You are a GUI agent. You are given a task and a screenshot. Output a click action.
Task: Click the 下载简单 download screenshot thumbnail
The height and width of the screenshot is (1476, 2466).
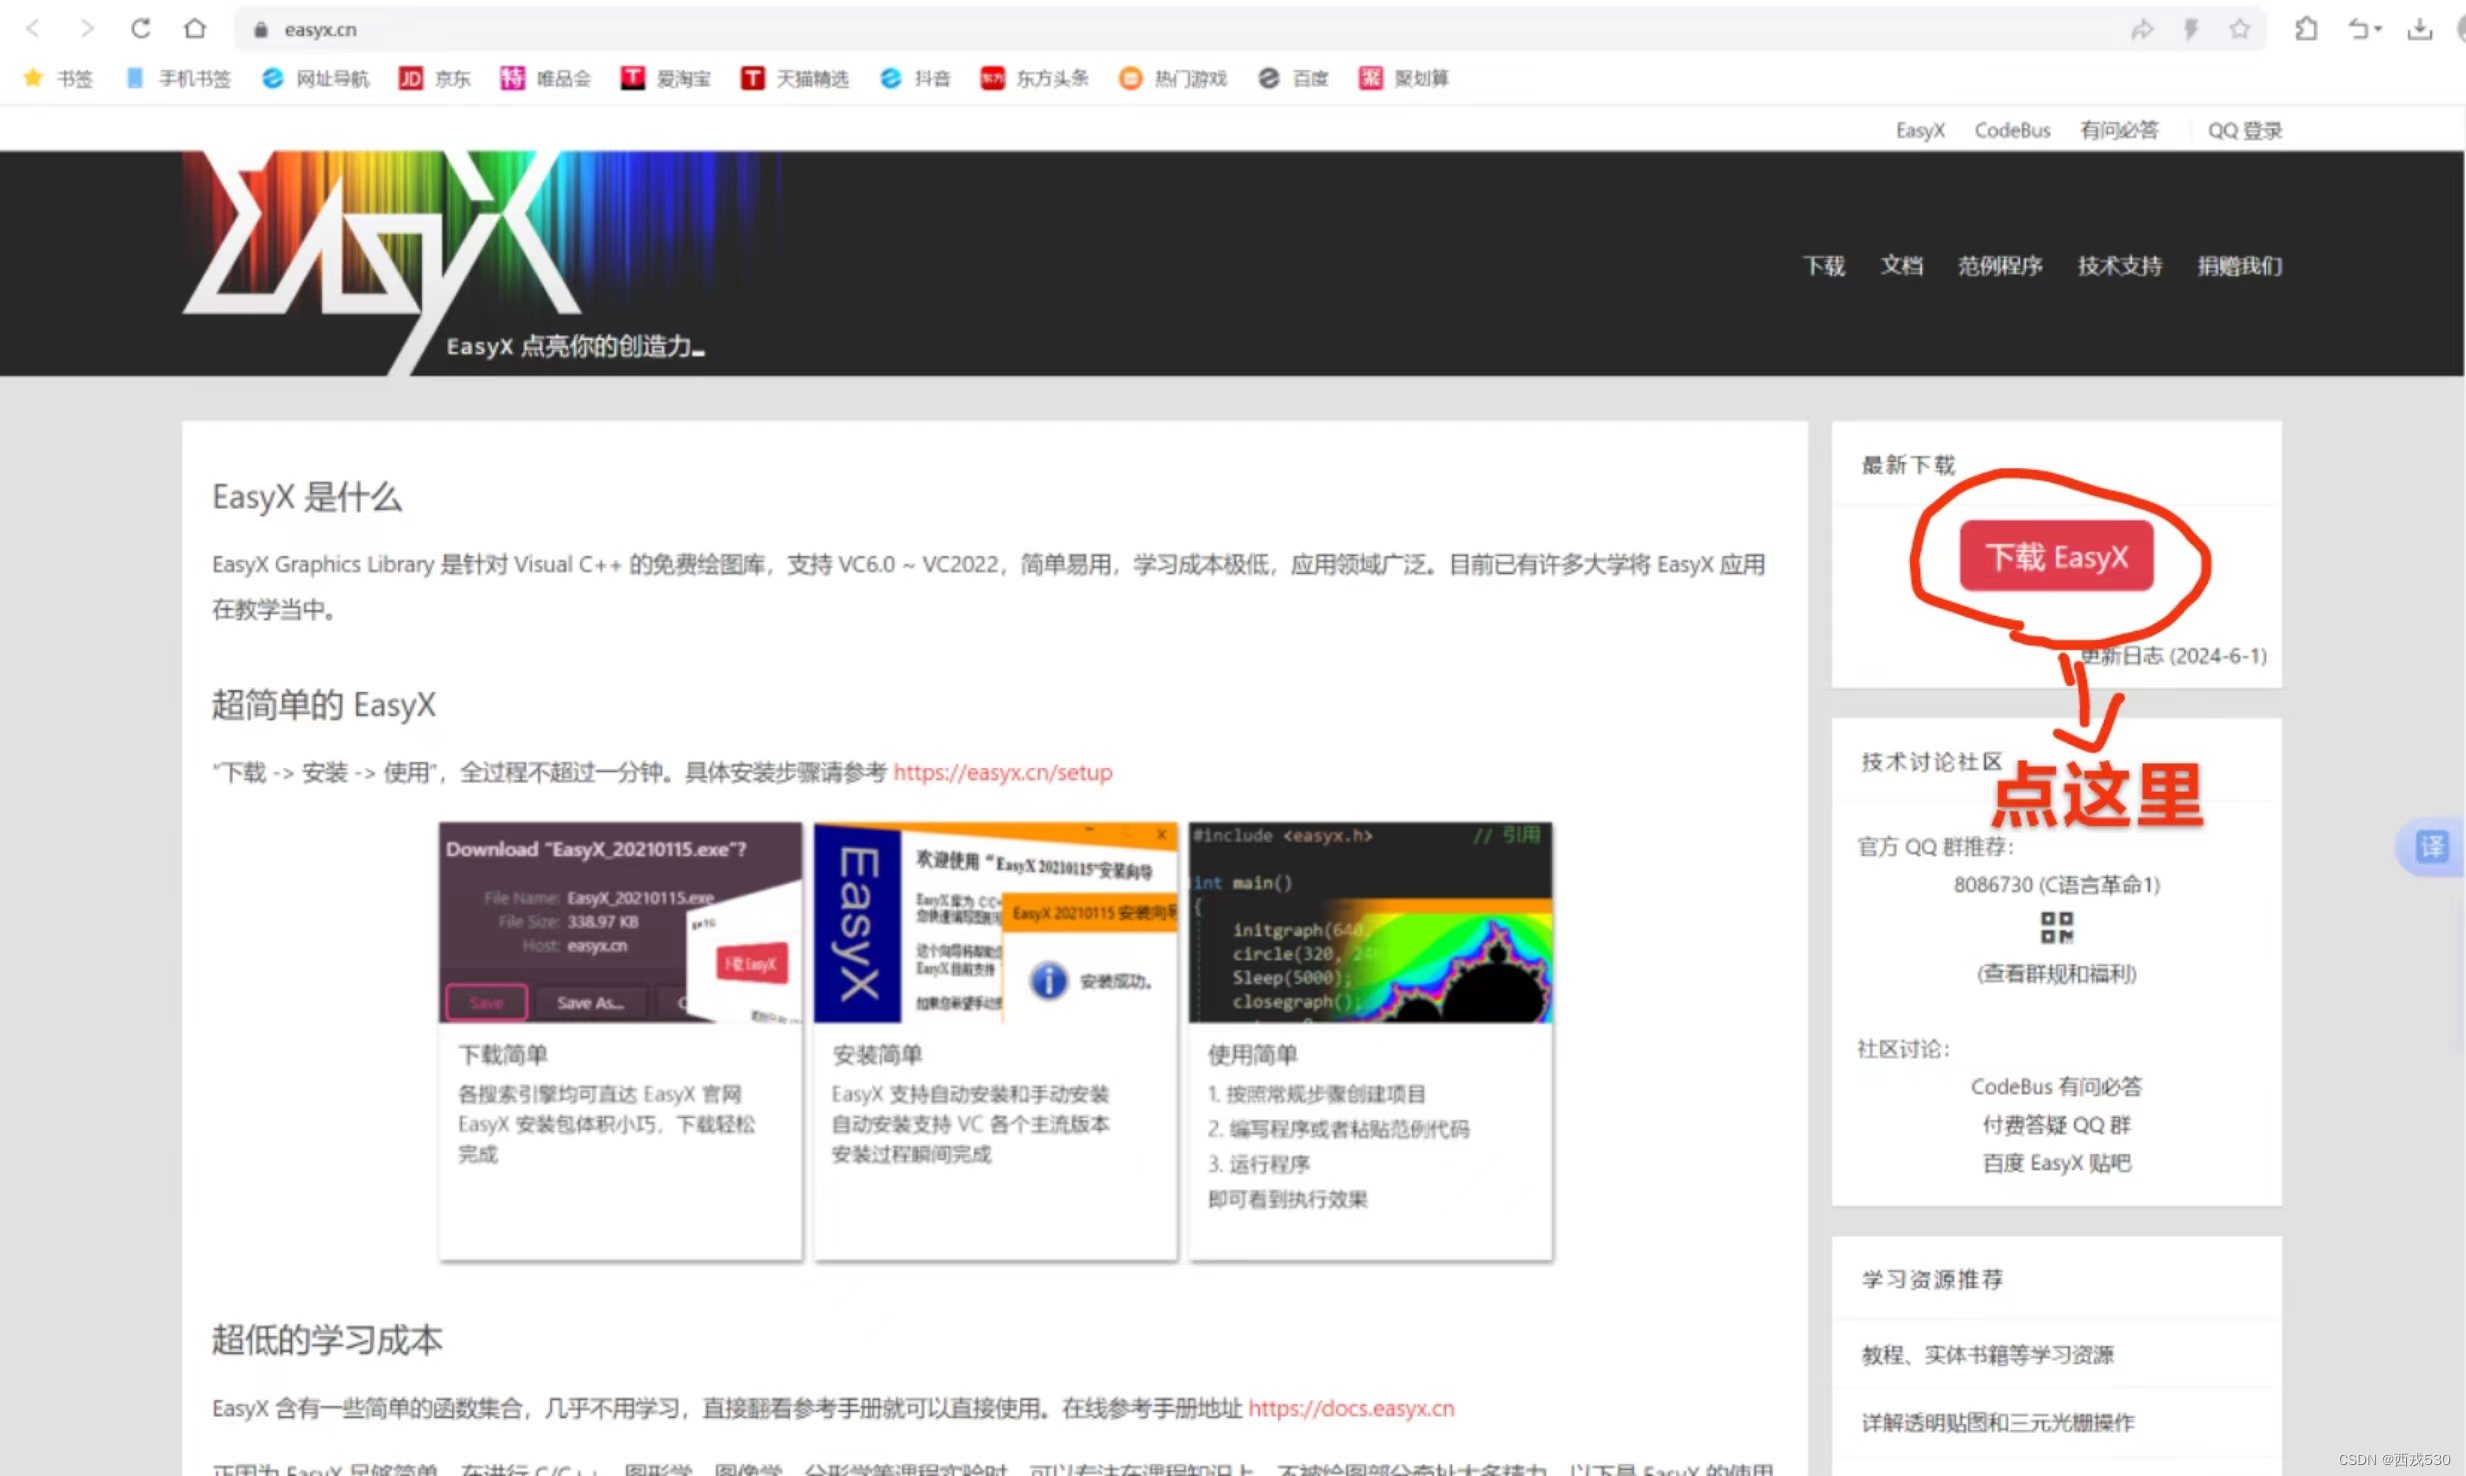click(x=620, y=922)
